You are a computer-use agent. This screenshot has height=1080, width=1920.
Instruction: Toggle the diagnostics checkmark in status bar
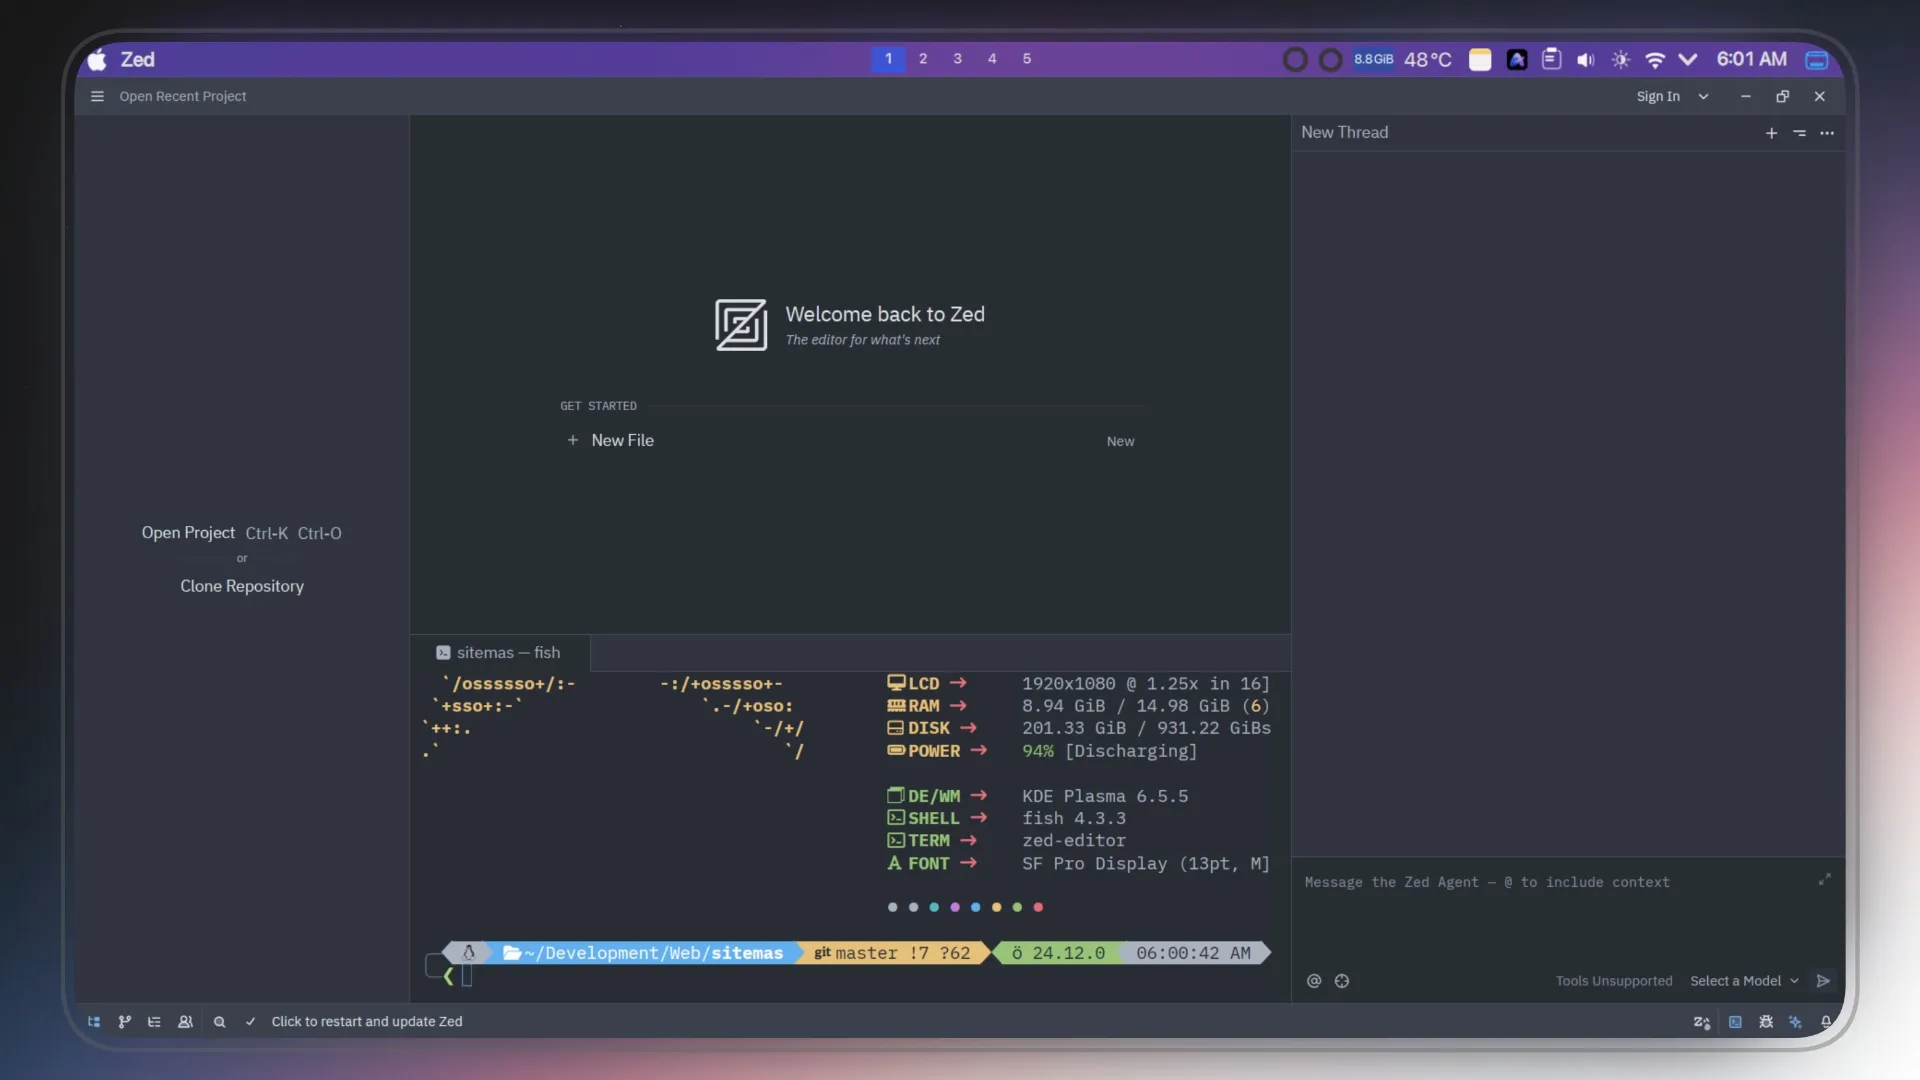tap(250, 1022)
